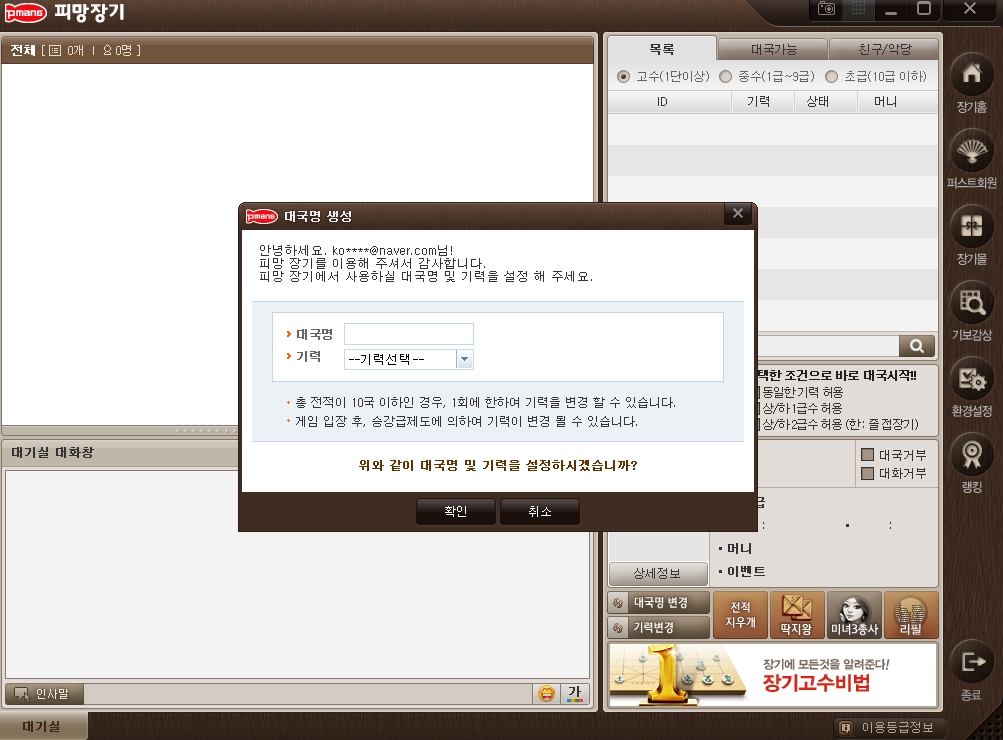Cancel with the 취소 button
Screen dimensions: 1003x740
click(x=540, y=512)
